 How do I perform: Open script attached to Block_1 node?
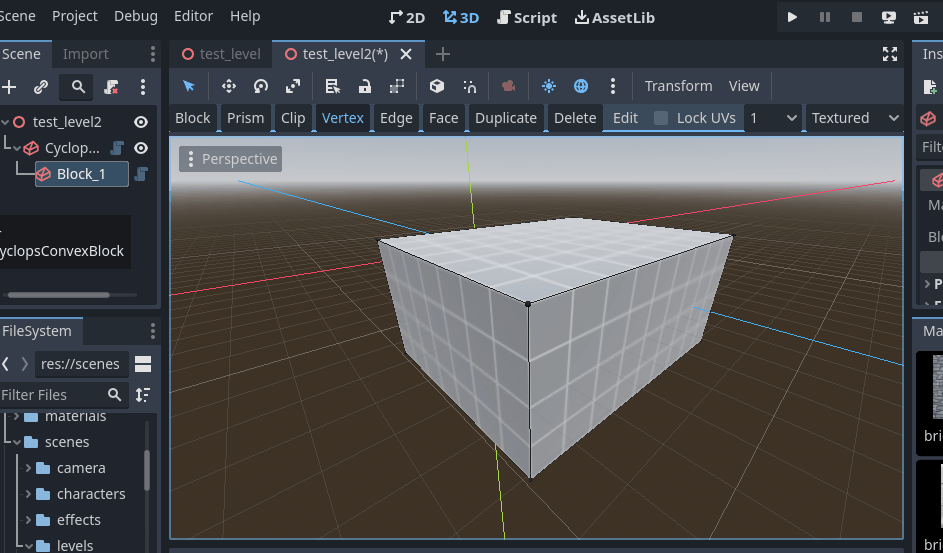point(141,174)
